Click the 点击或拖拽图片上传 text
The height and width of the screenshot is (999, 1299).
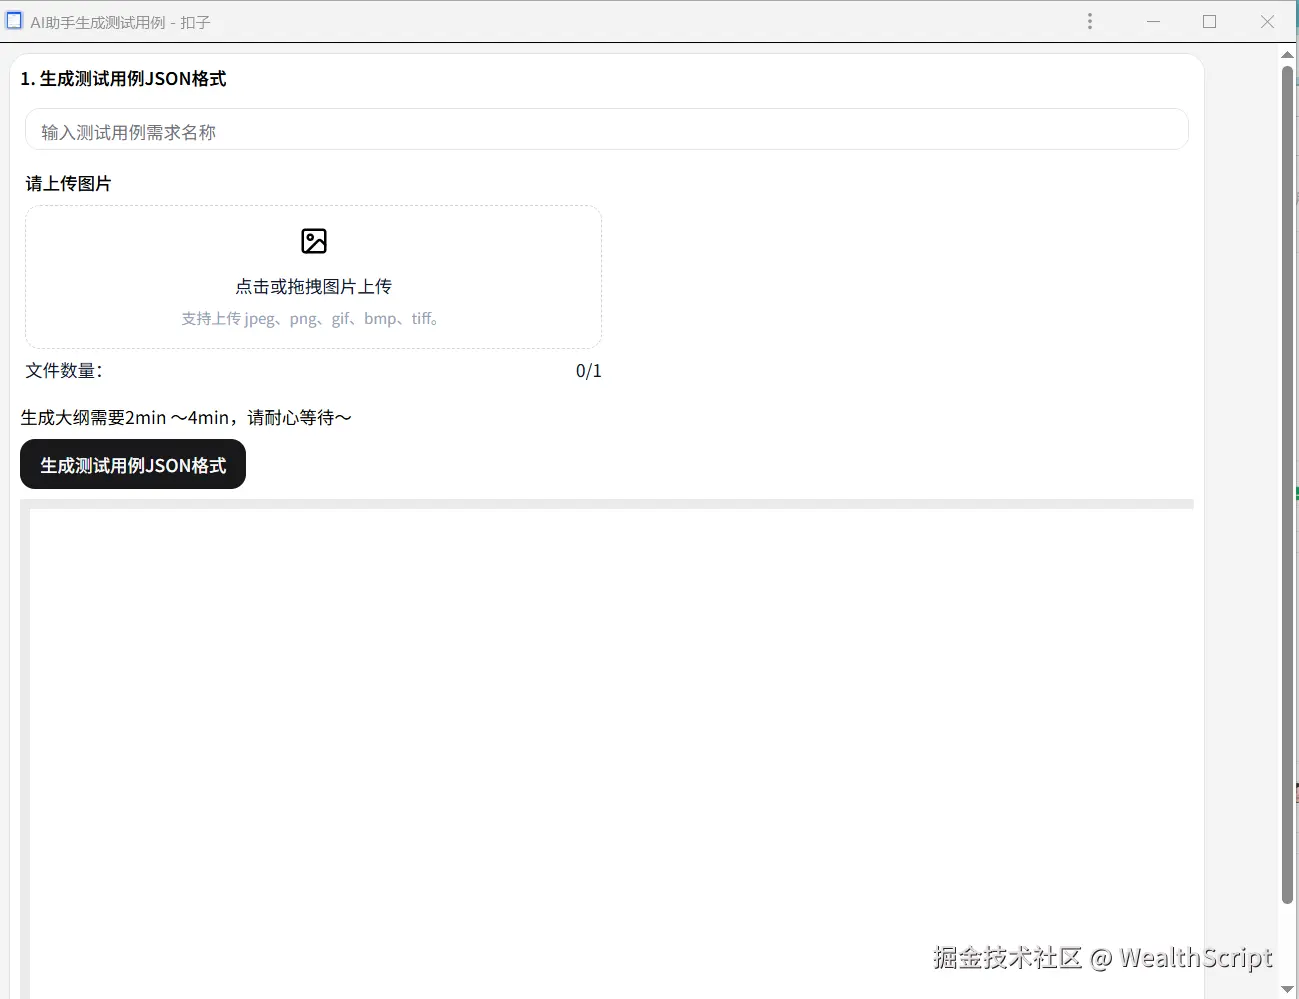(313, 286)
